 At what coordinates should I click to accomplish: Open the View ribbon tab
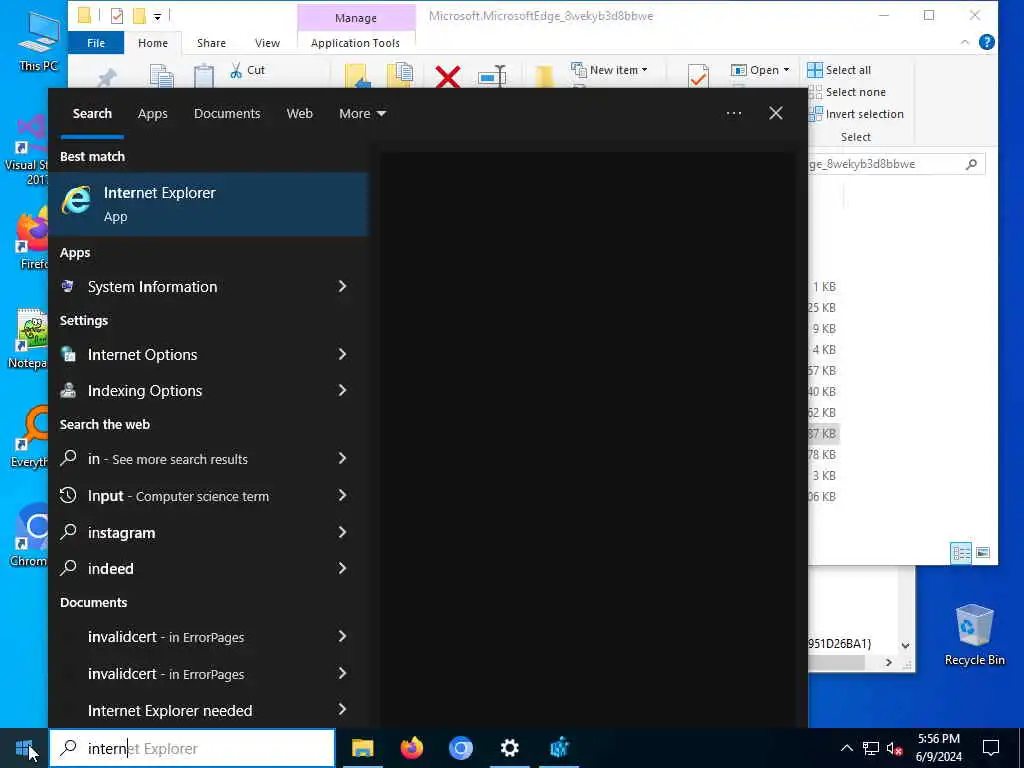pyautogui.click(x=267, y=43)
